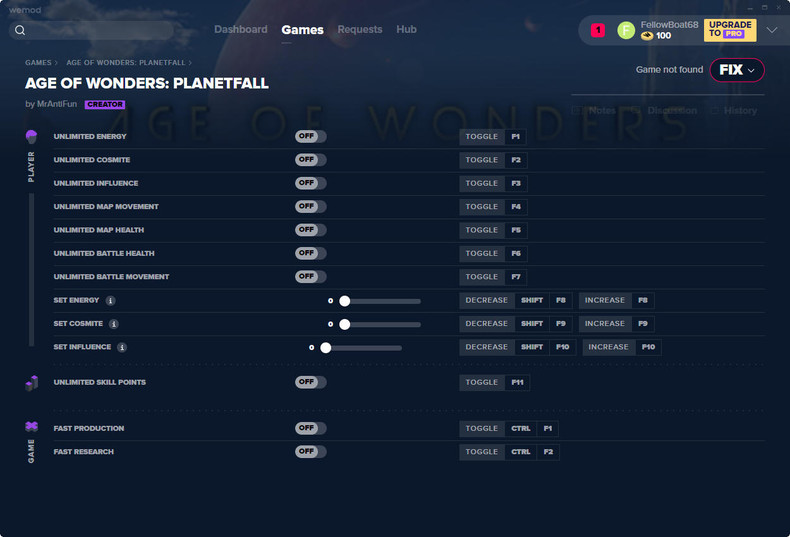
Task: Open the red notification badge
Action: pyautogui.click(x=598, y=30)
